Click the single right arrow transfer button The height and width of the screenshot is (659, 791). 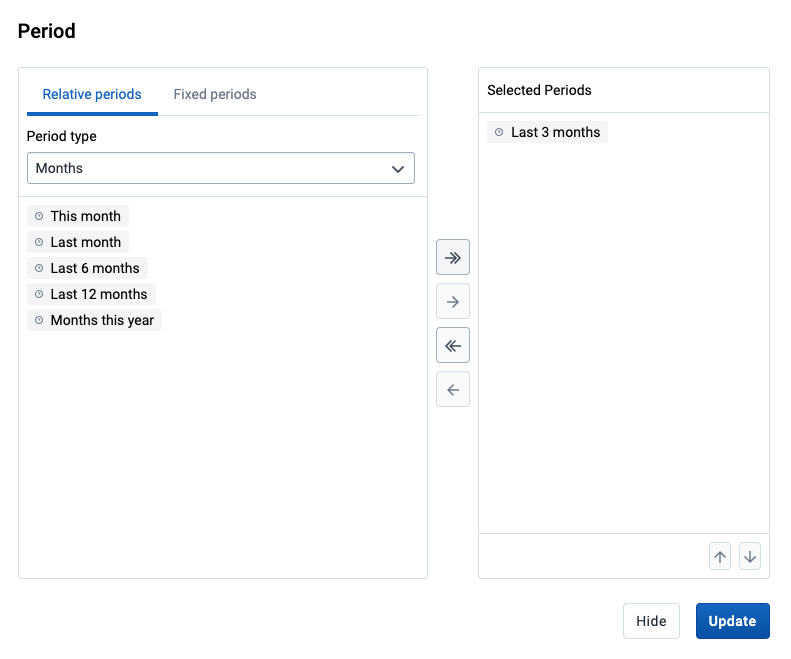click(453, 301)
